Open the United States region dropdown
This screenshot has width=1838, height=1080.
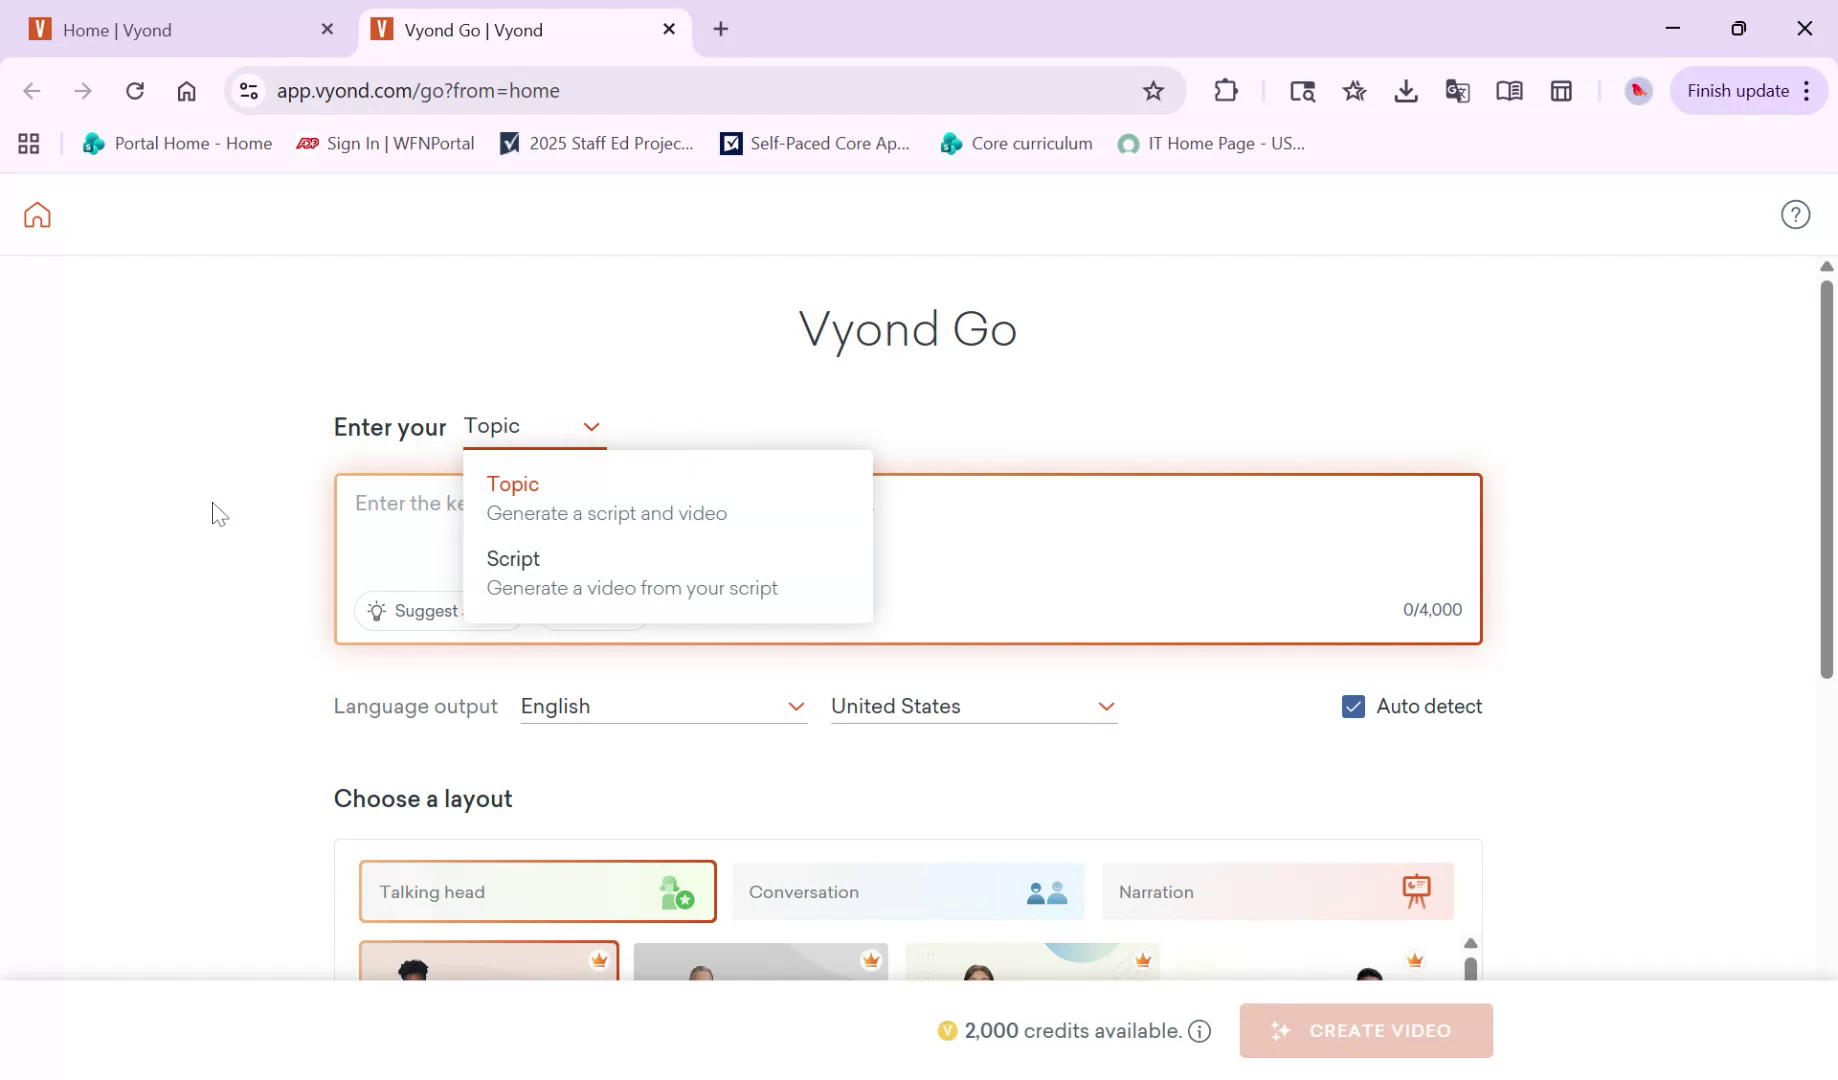973,706
